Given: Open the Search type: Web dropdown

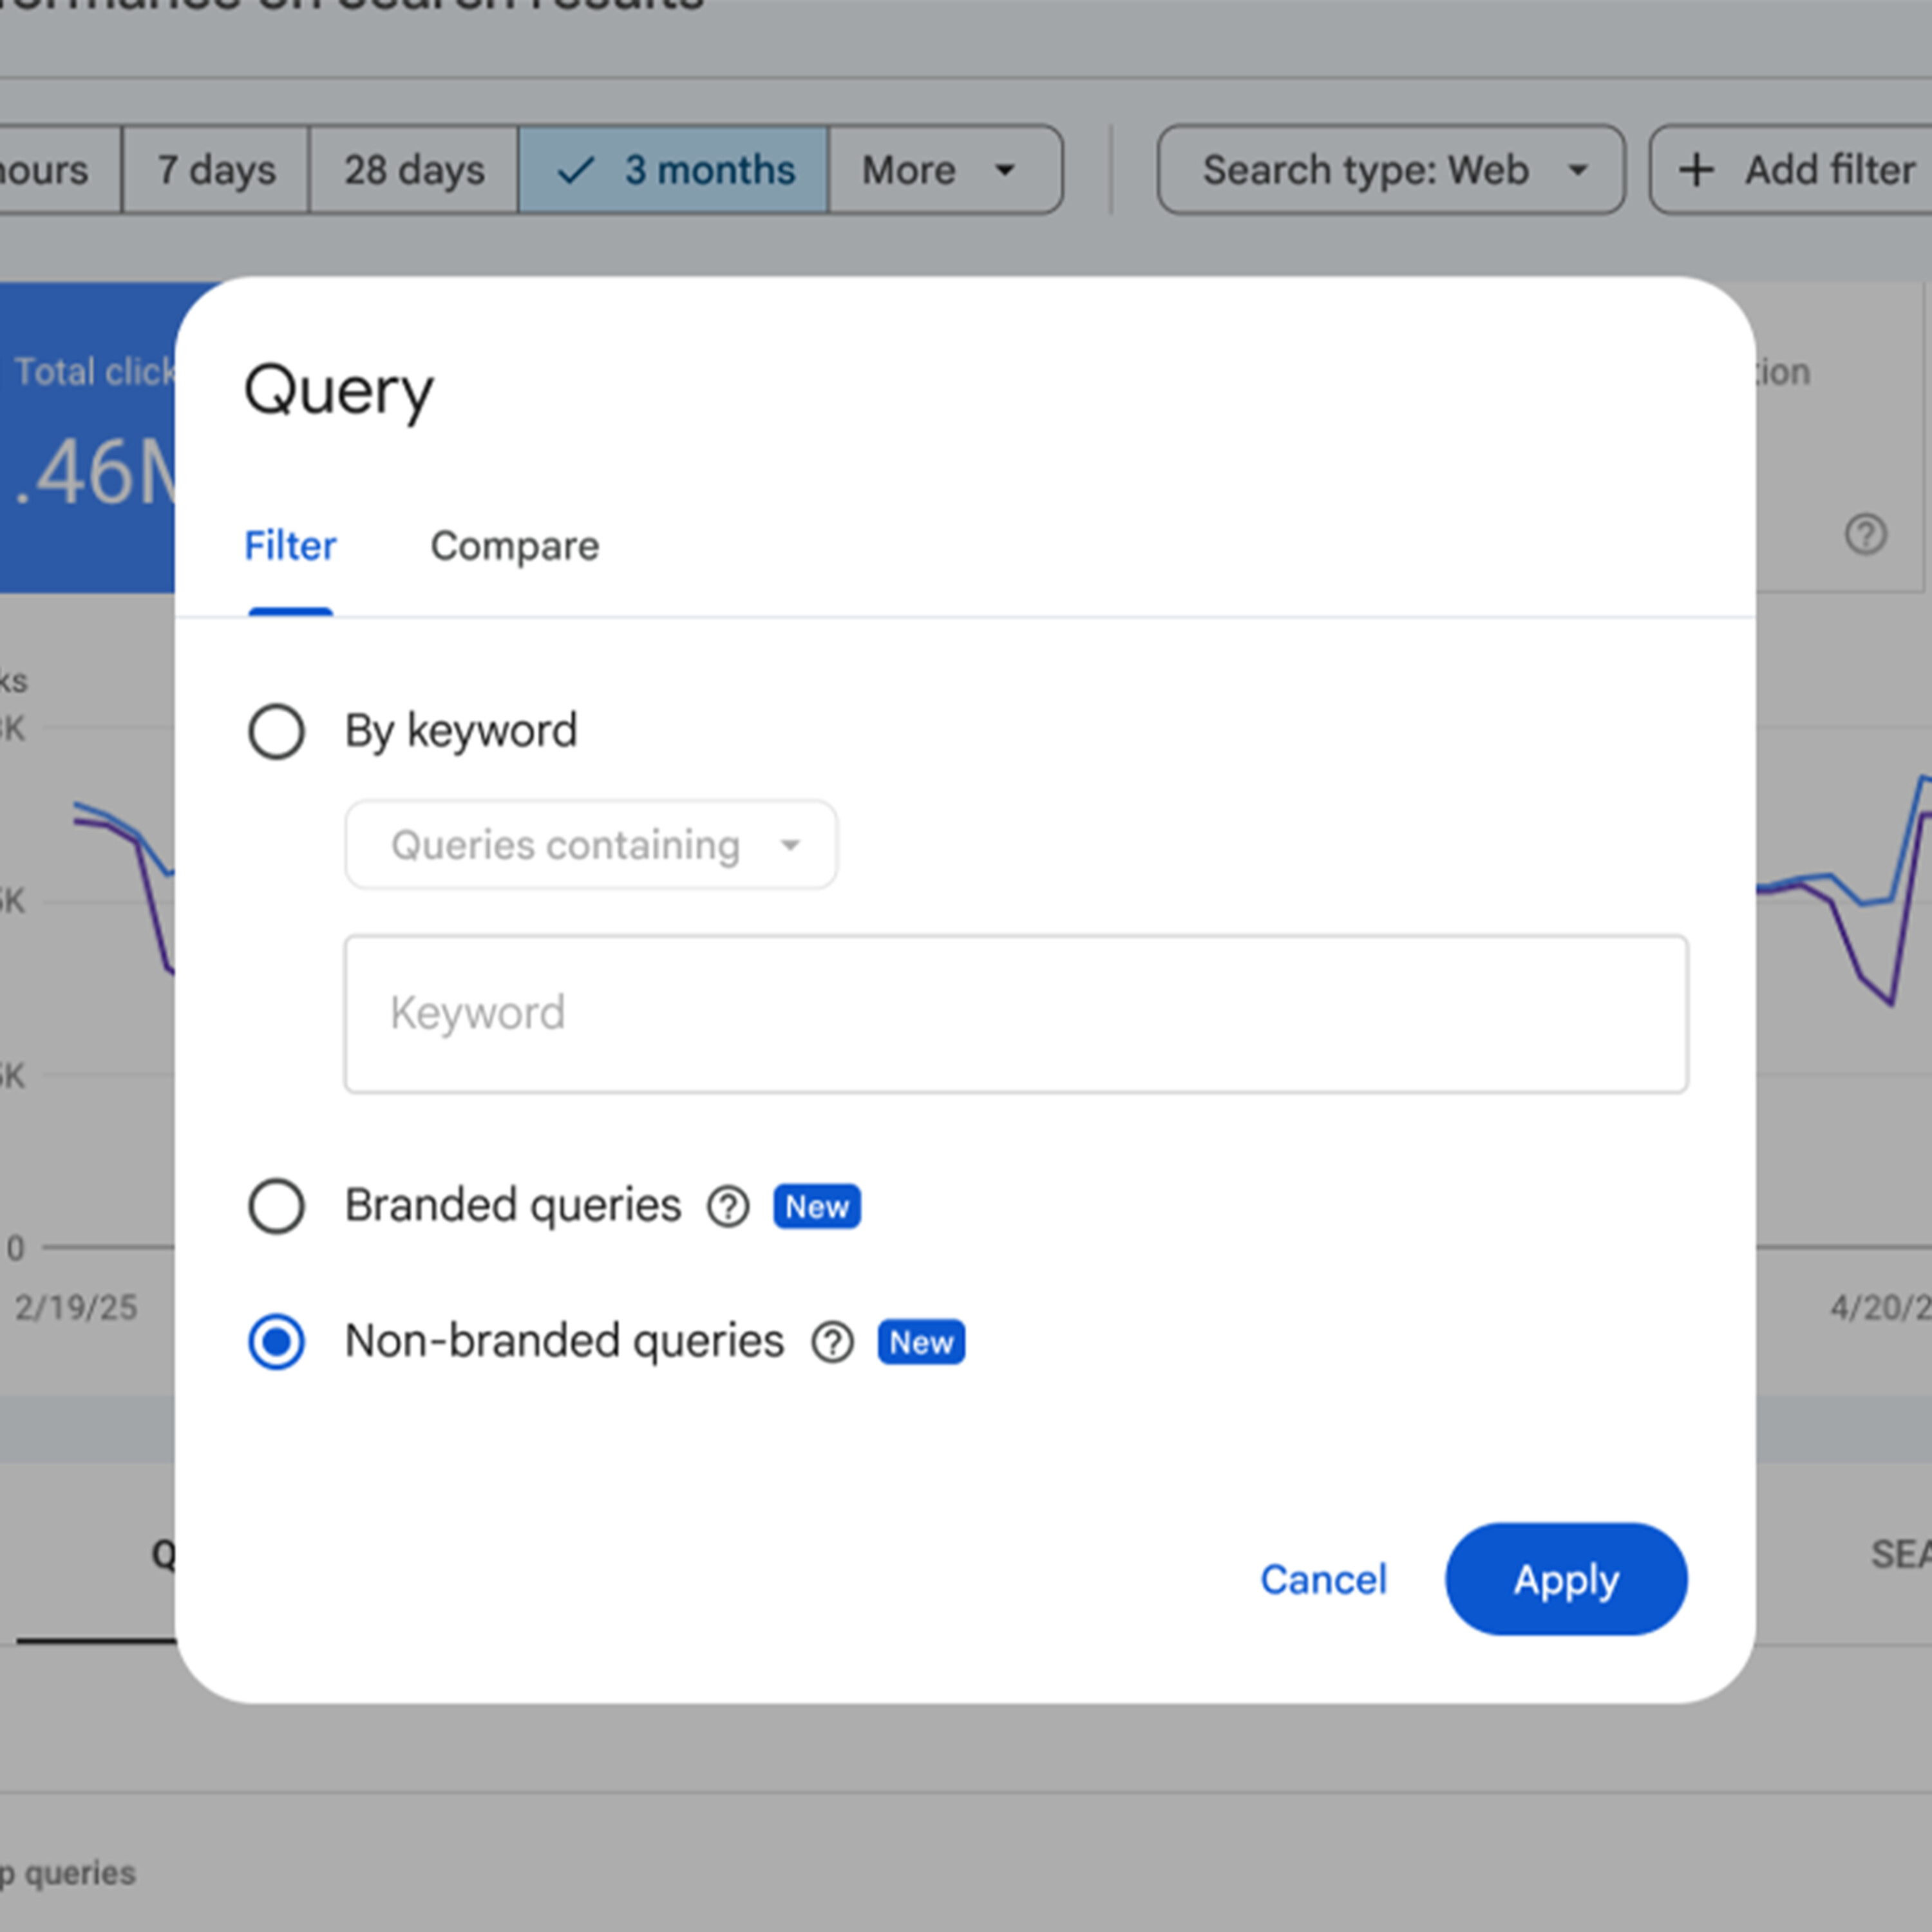Looking at the screenshot, I should 1390,170.
